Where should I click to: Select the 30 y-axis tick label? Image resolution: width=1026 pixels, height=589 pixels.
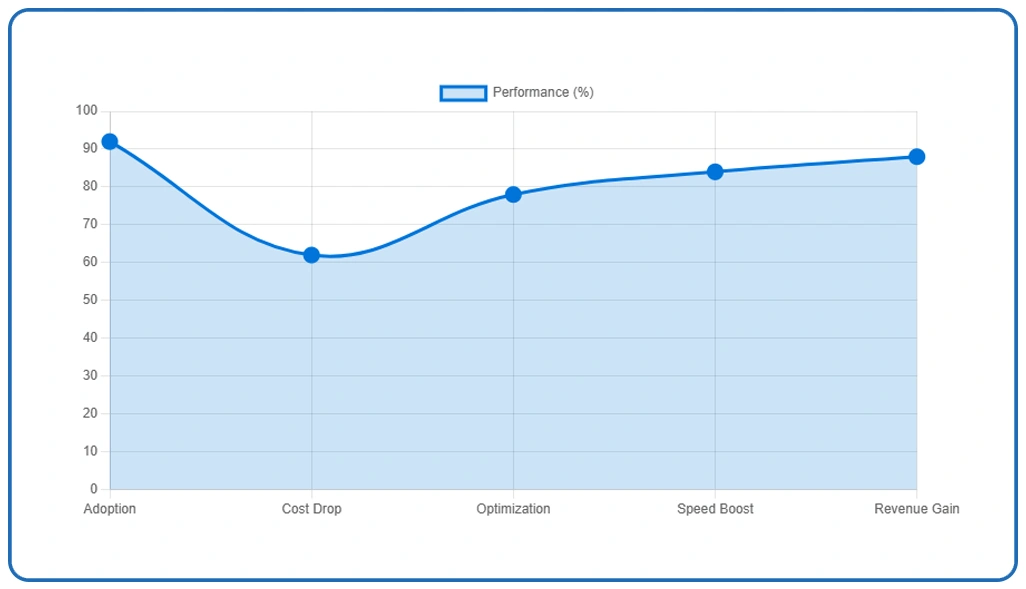(90, 376)
